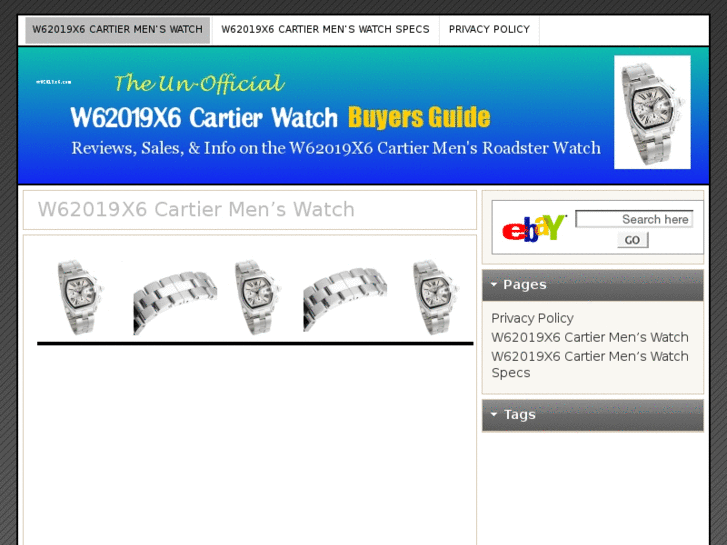Click the page heading W62019X6 Cartier Men's Watch
The width and height of the screenshot is (727, 545).
coord(196,210)
